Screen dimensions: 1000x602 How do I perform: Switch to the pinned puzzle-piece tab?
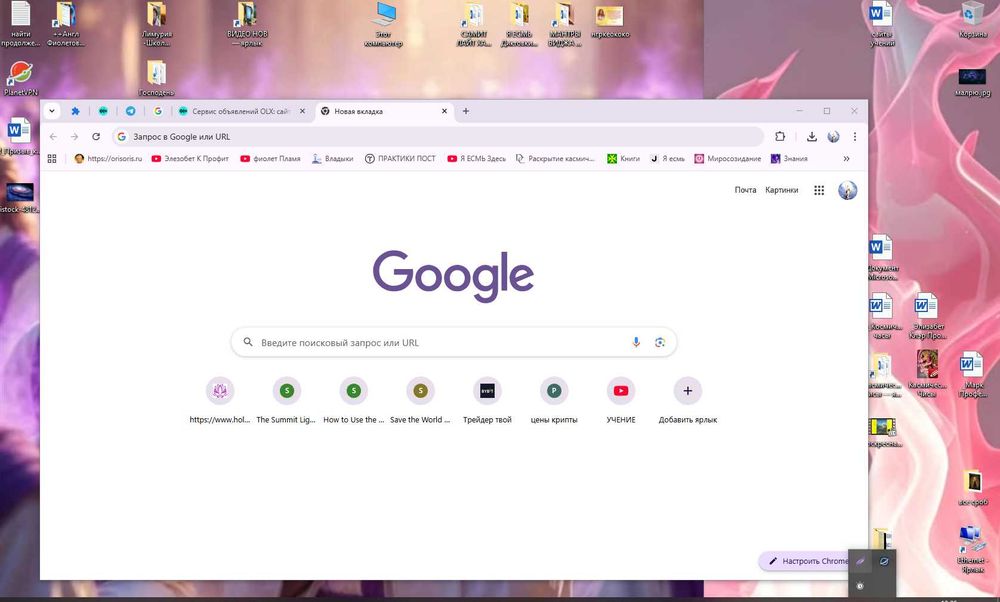[75, 111]
